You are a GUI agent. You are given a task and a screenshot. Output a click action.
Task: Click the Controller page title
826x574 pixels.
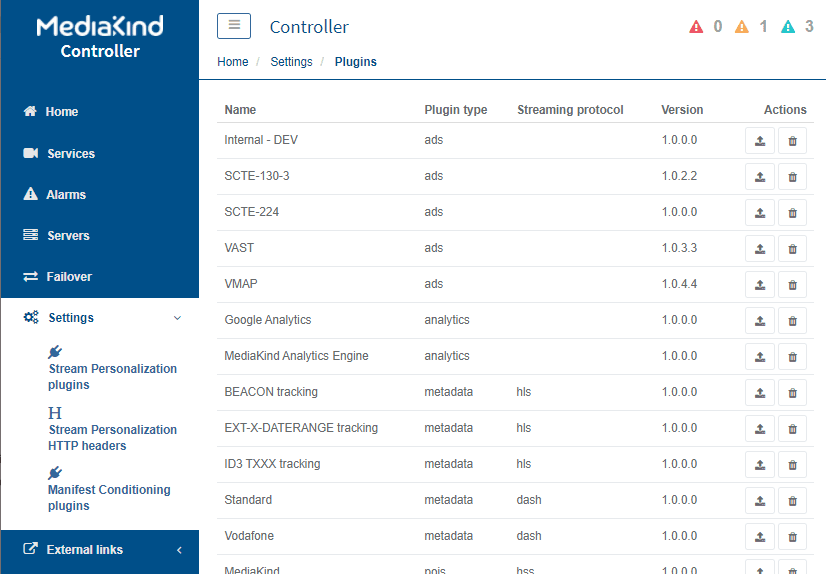[309, 27]
